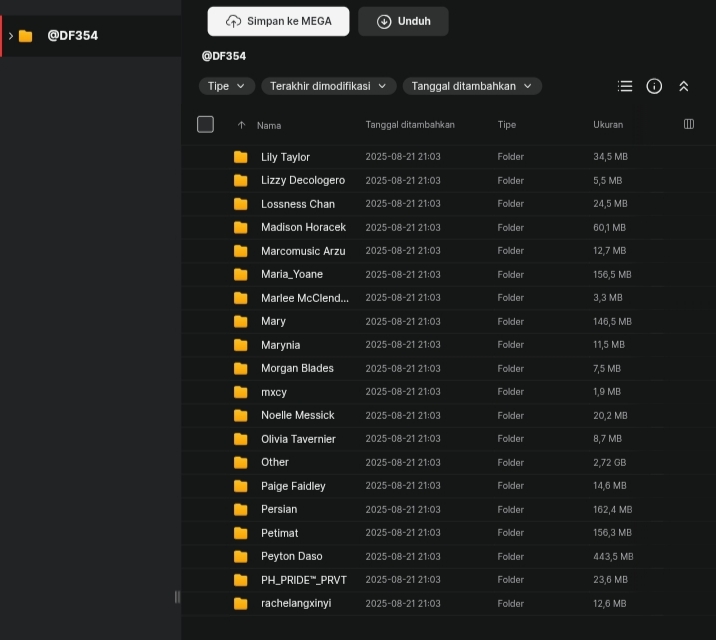
Task: Click the Other folder icon
Action: coord(241,462)
